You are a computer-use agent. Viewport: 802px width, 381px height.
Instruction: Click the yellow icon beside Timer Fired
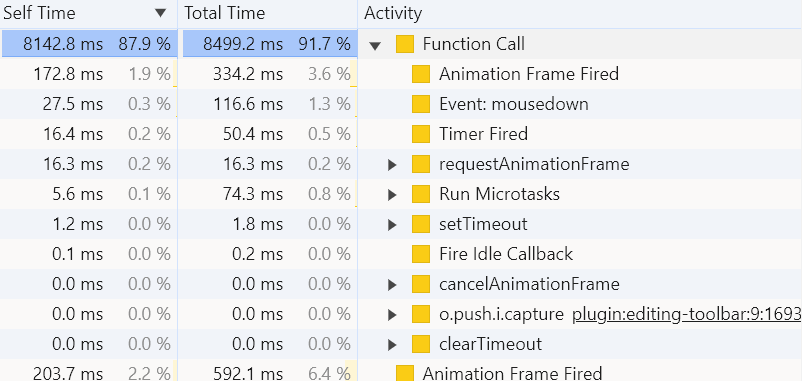(420, 135)
